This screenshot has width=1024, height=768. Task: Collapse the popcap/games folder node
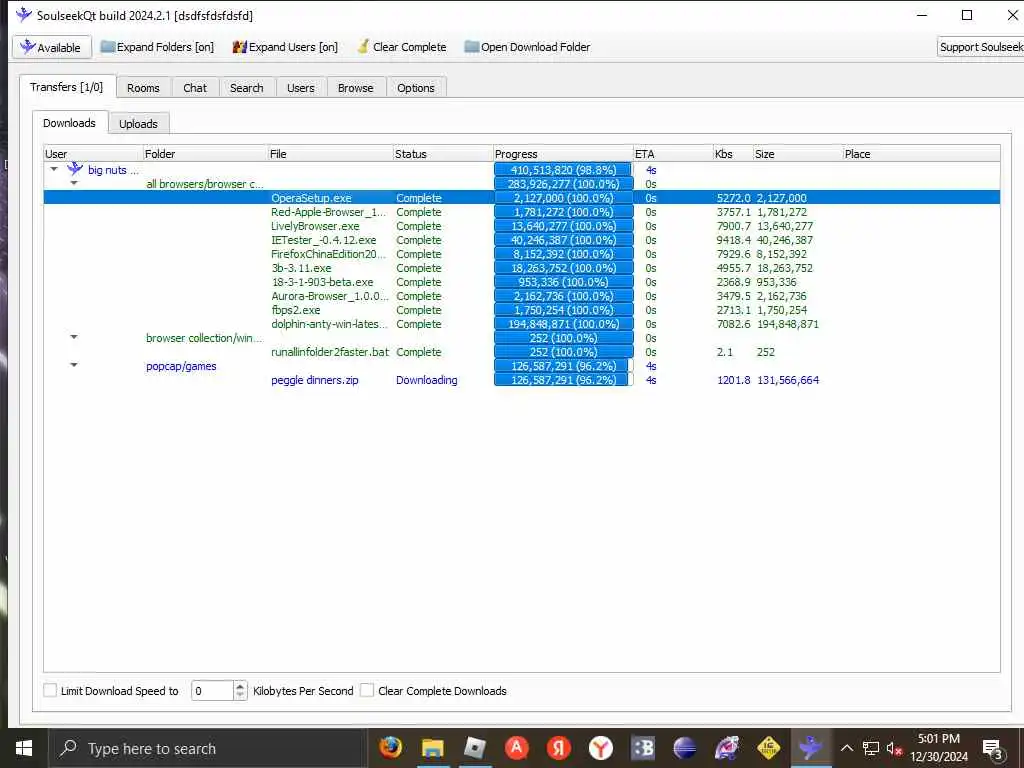pos(74,366)
